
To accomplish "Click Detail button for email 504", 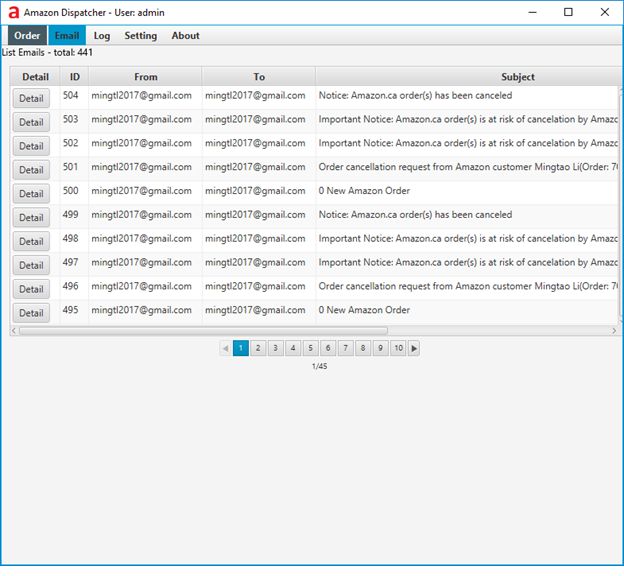I will pos(31,98).
